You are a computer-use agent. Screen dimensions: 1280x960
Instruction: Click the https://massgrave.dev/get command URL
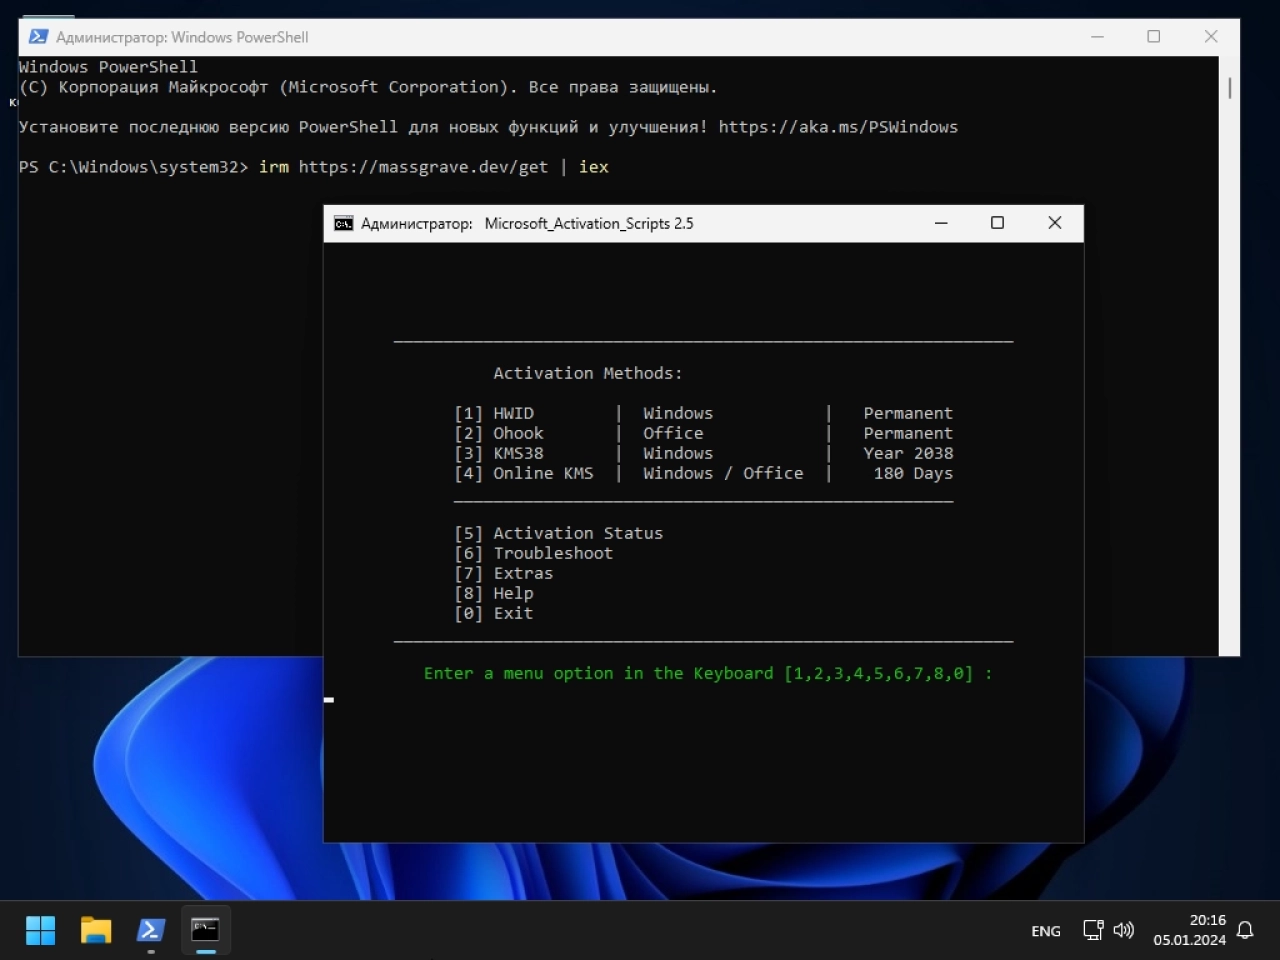423,167
